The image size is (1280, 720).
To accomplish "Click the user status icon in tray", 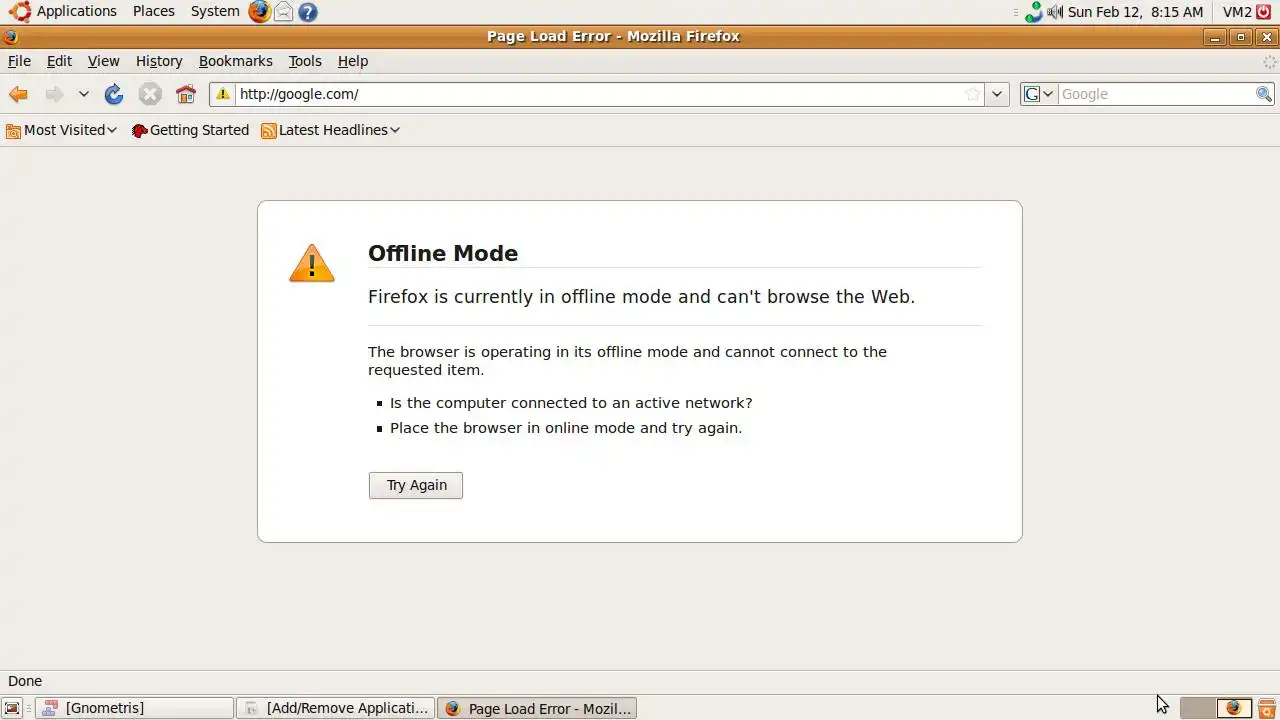I will pos(1033,12).
